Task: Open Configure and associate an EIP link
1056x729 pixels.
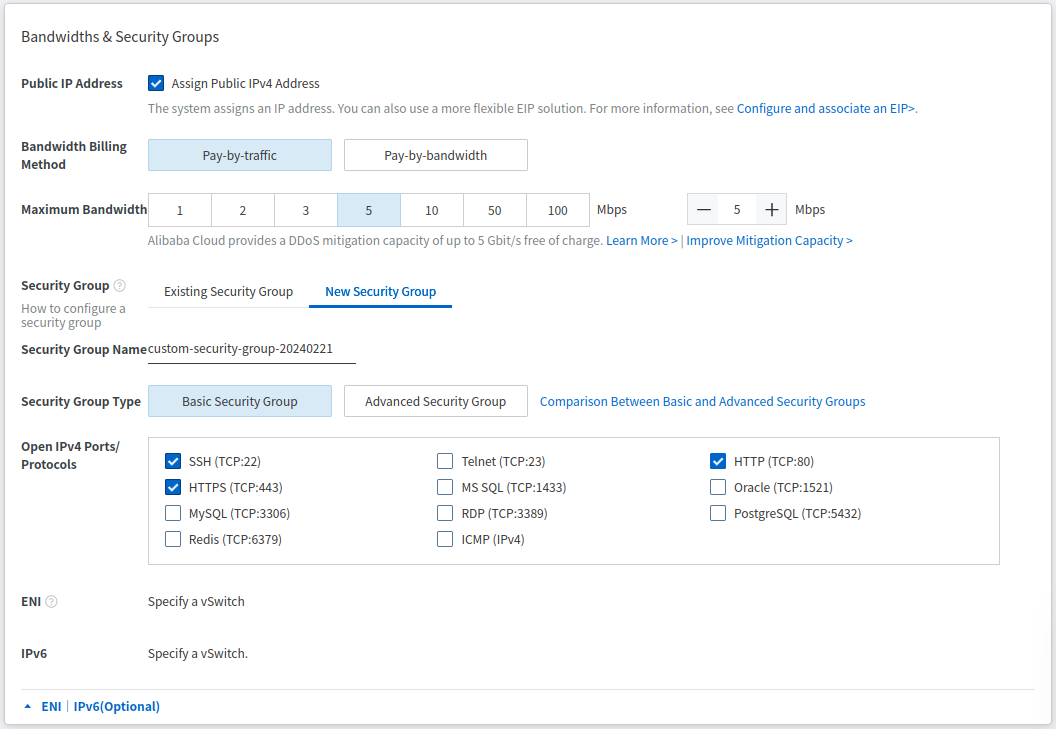Action: point(825,108)
